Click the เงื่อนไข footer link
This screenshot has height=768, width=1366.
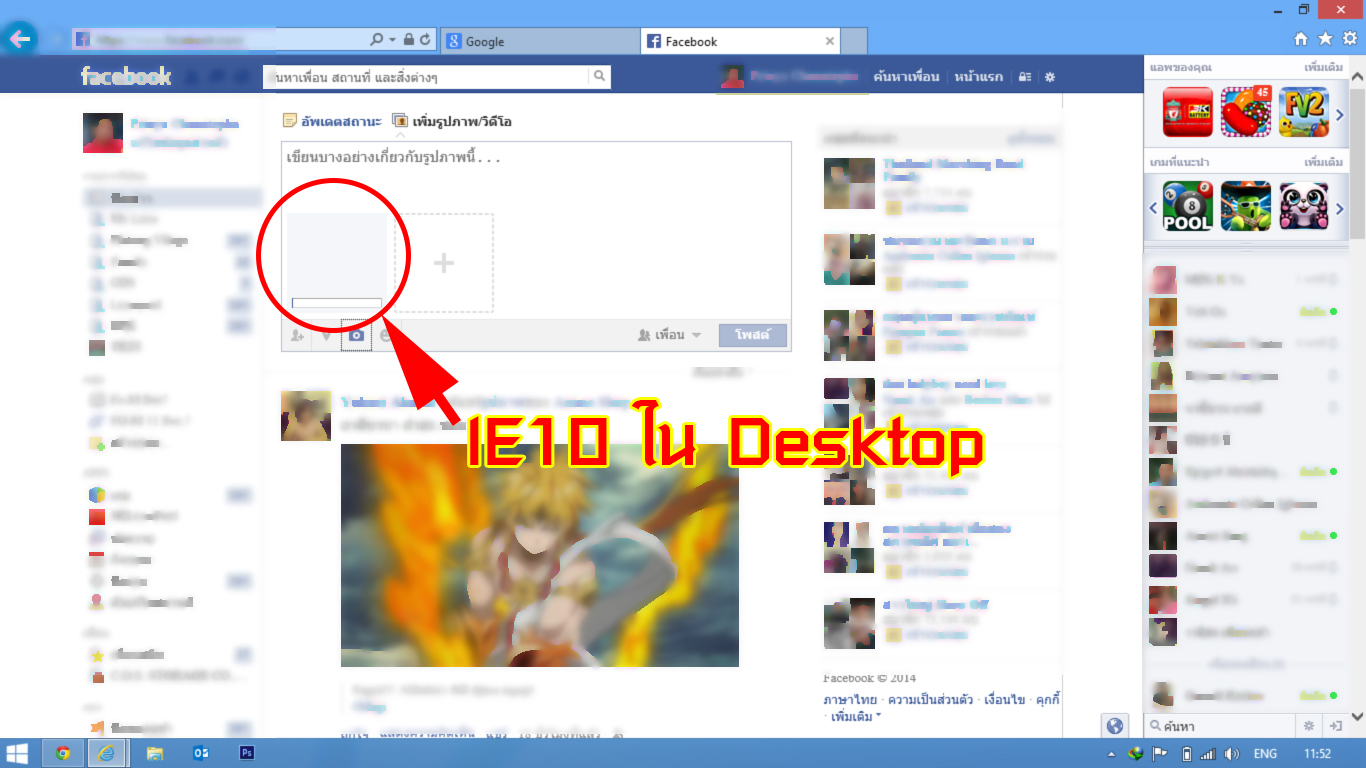[1005, 699]
